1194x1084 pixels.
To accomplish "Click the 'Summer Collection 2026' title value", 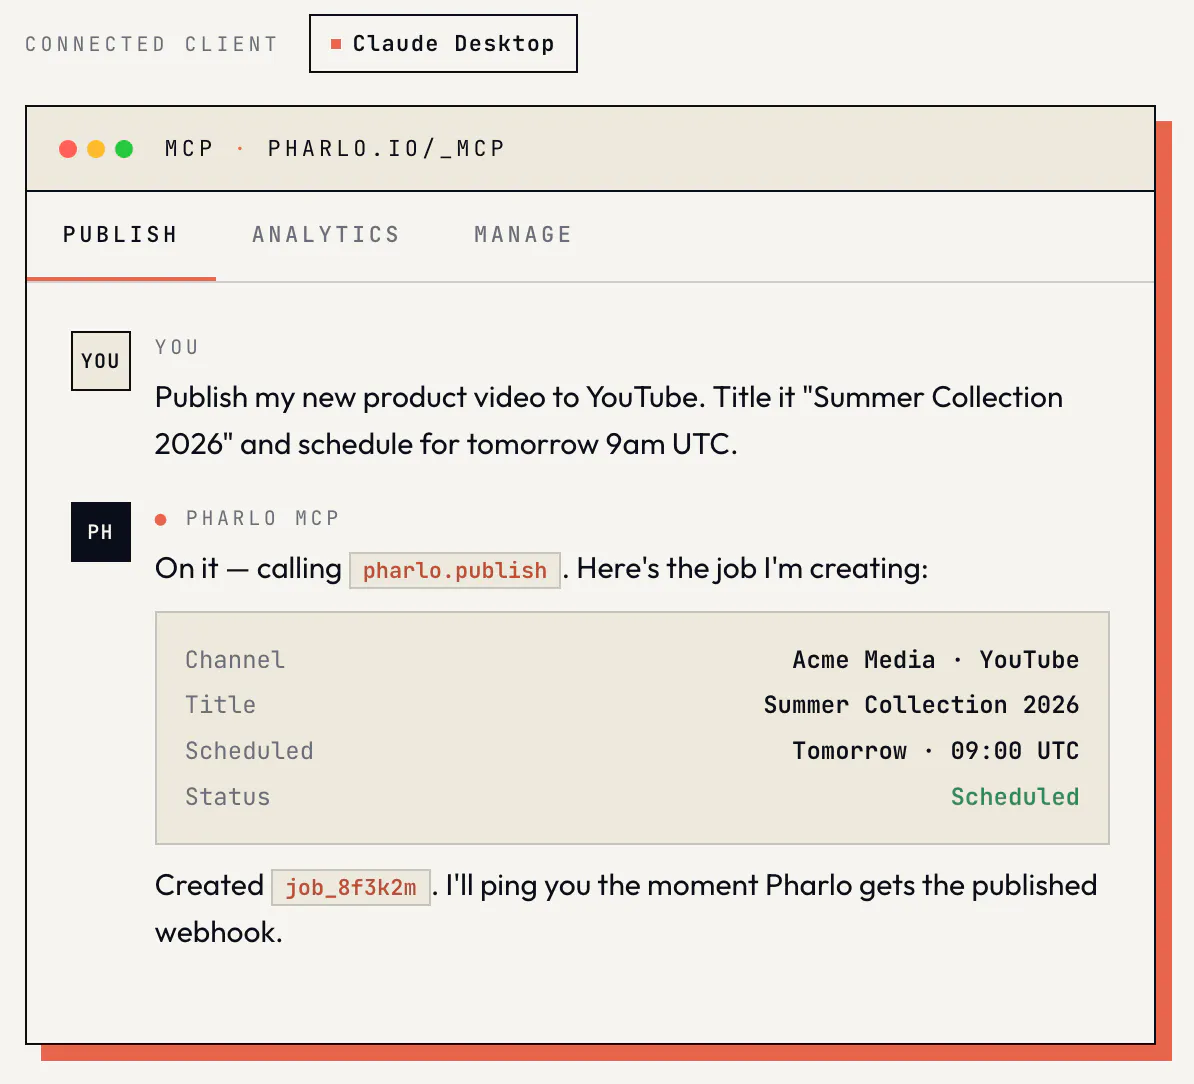I will coord(921,705).
